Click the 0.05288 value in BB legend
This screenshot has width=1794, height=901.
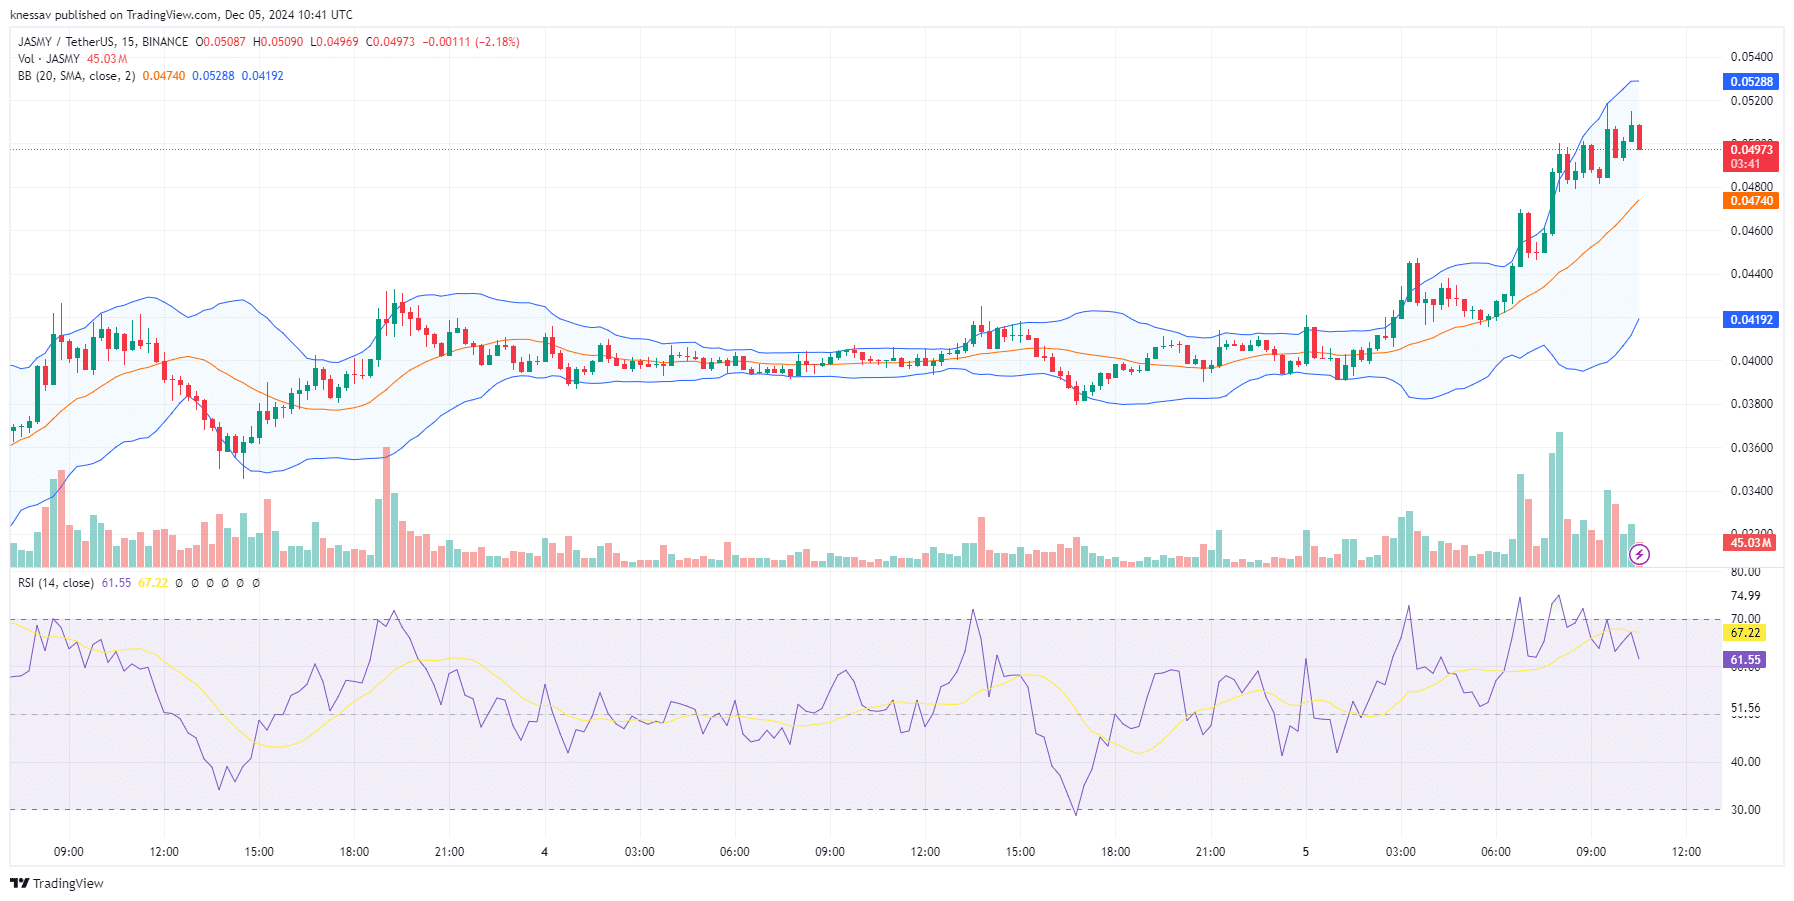tap(213, 76)
